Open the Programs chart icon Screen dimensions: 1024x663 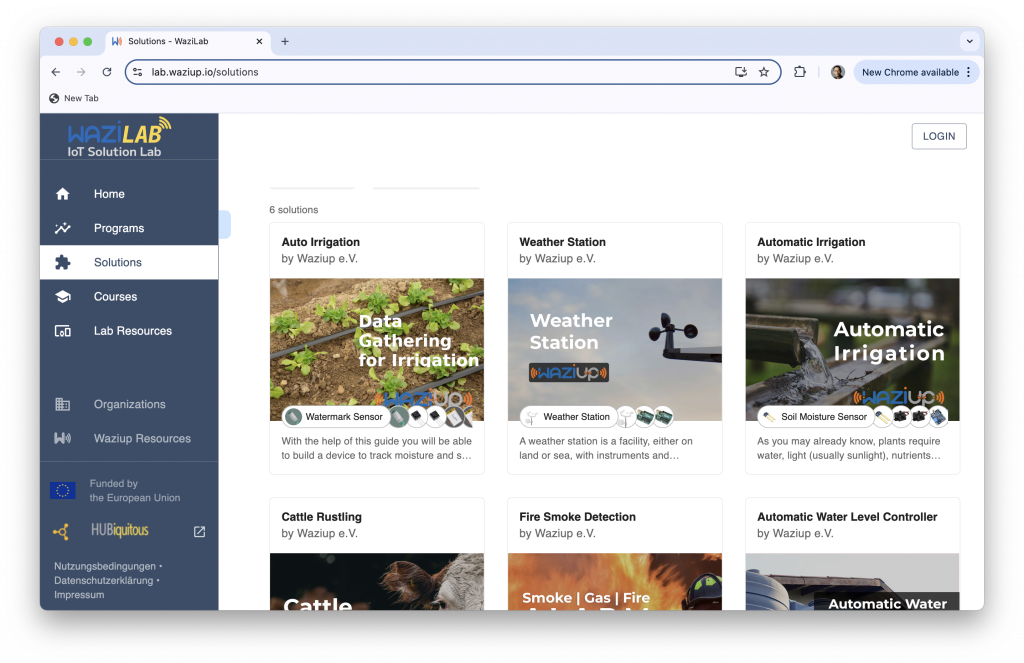pos(63,228)
